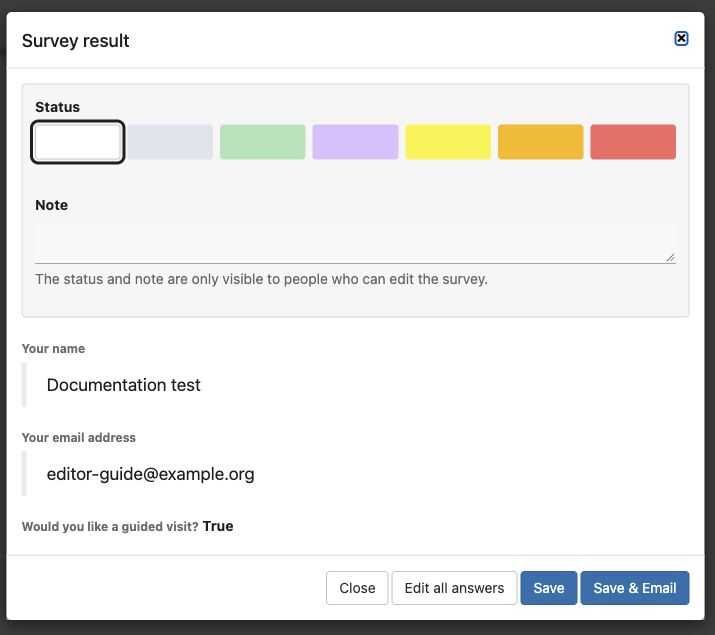
Task: Click the 'Note' heading
Action: (52, 205)
